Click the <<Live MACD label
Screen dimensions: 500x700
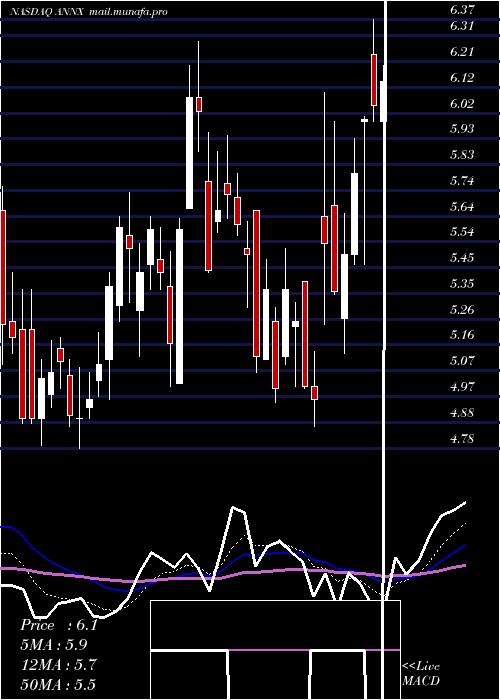[421, 673]
